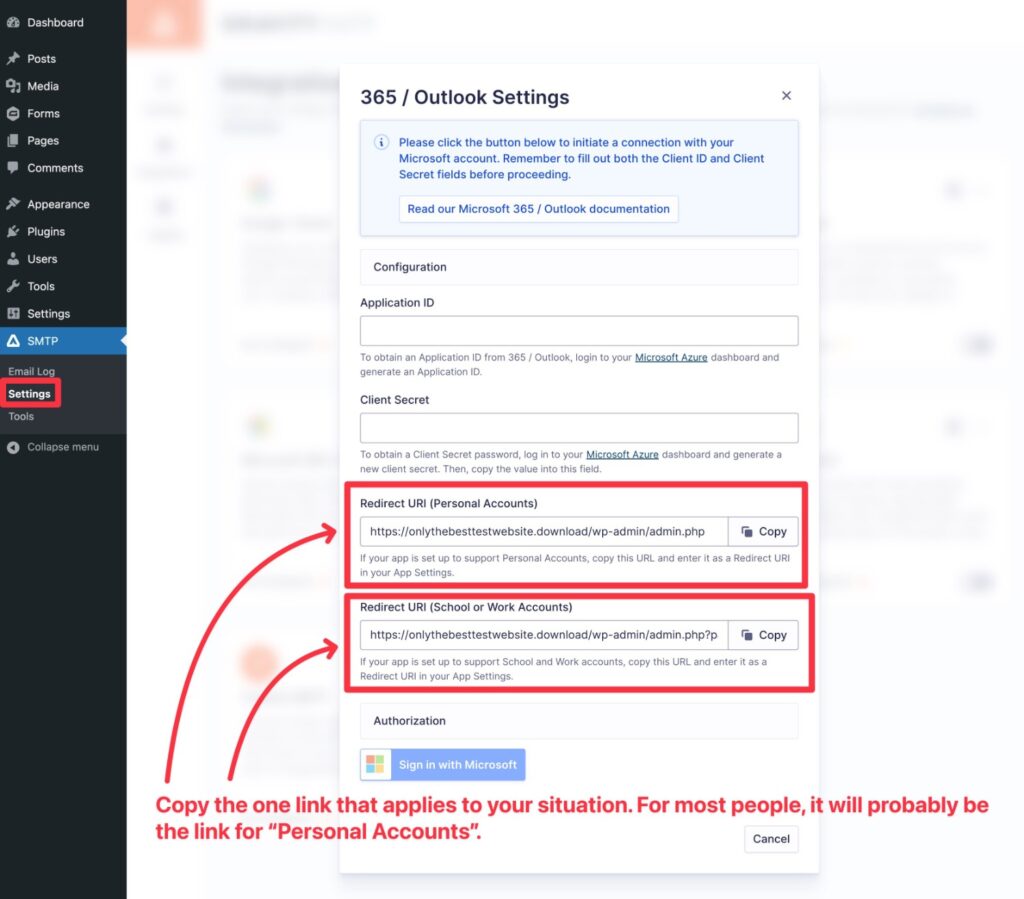Open Appearance using the brush icon

tap(15, 204)
